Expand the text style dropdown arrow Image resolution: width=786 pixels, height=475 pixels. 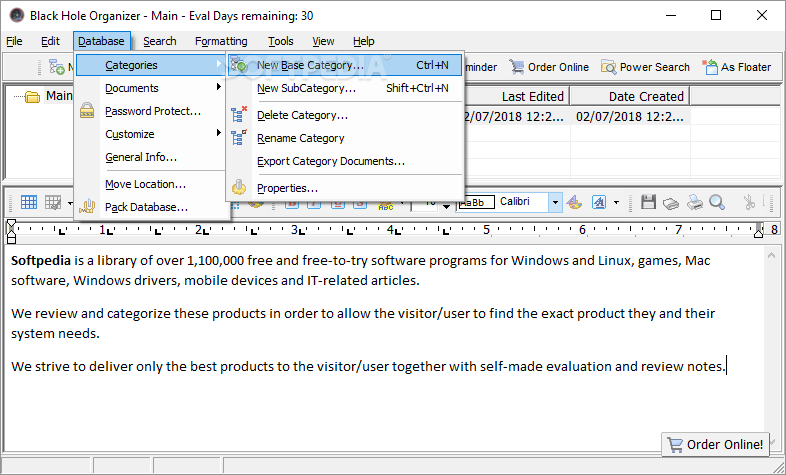(x=617, y=202)
